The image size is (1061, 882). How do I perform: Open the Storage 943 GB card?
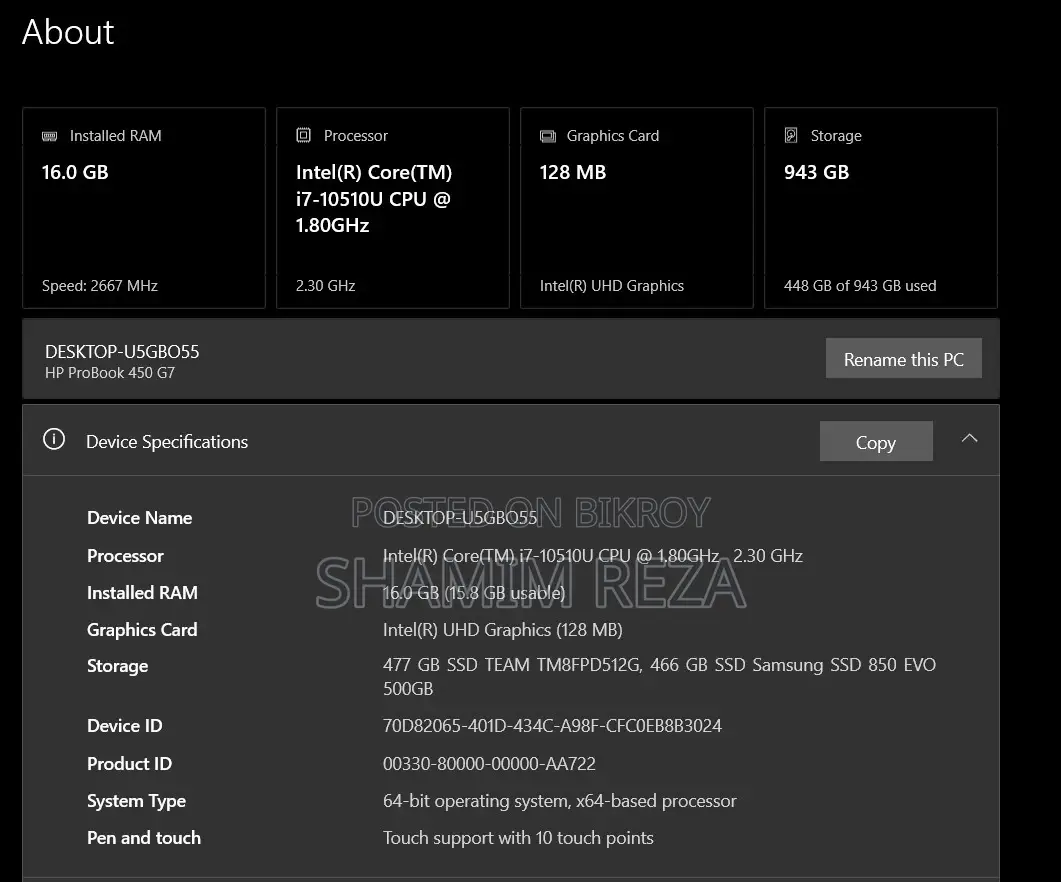click(881, 208)
